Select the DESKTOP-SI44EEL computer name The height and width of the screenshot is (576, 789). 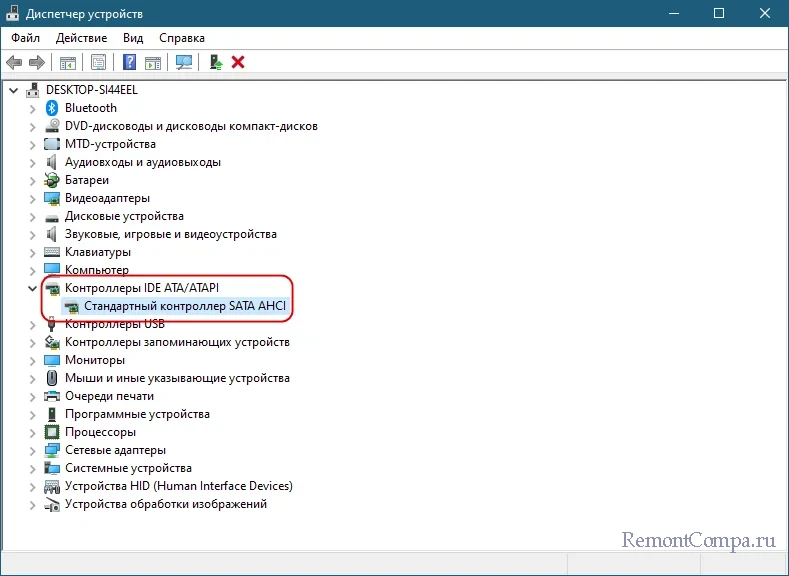[x=92, y=90]
